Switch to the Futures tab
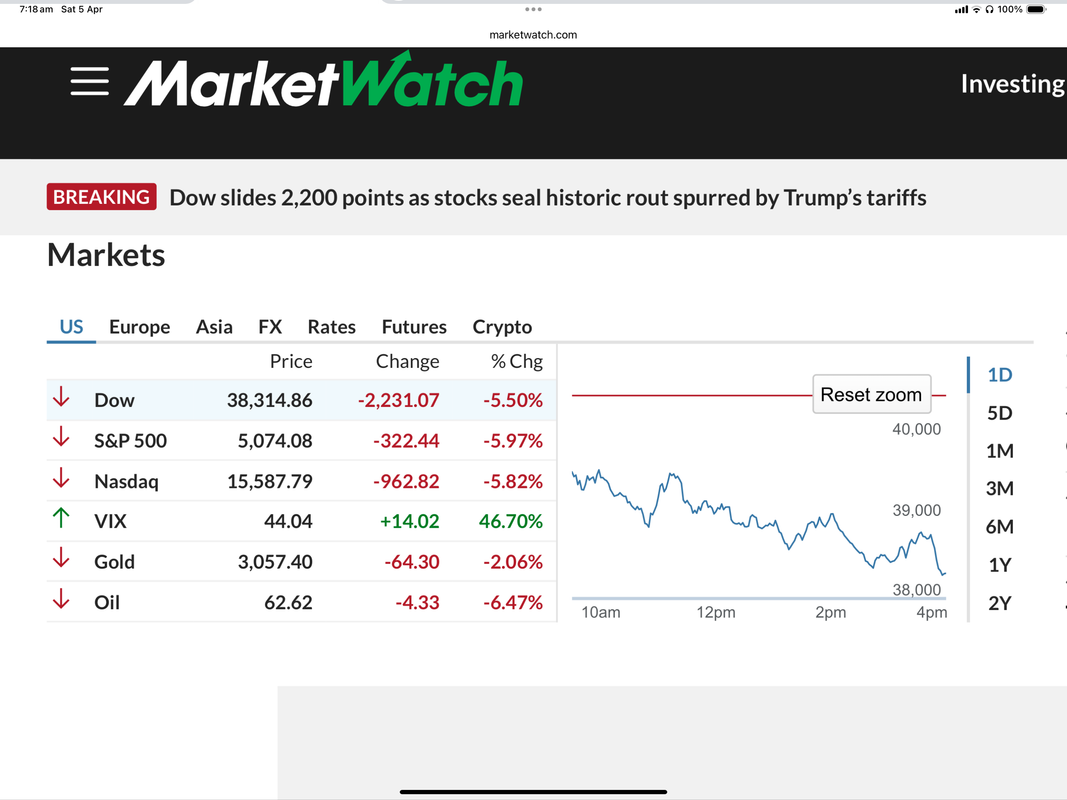Viewport: 1067px width, 800px height. pos(414,327)
